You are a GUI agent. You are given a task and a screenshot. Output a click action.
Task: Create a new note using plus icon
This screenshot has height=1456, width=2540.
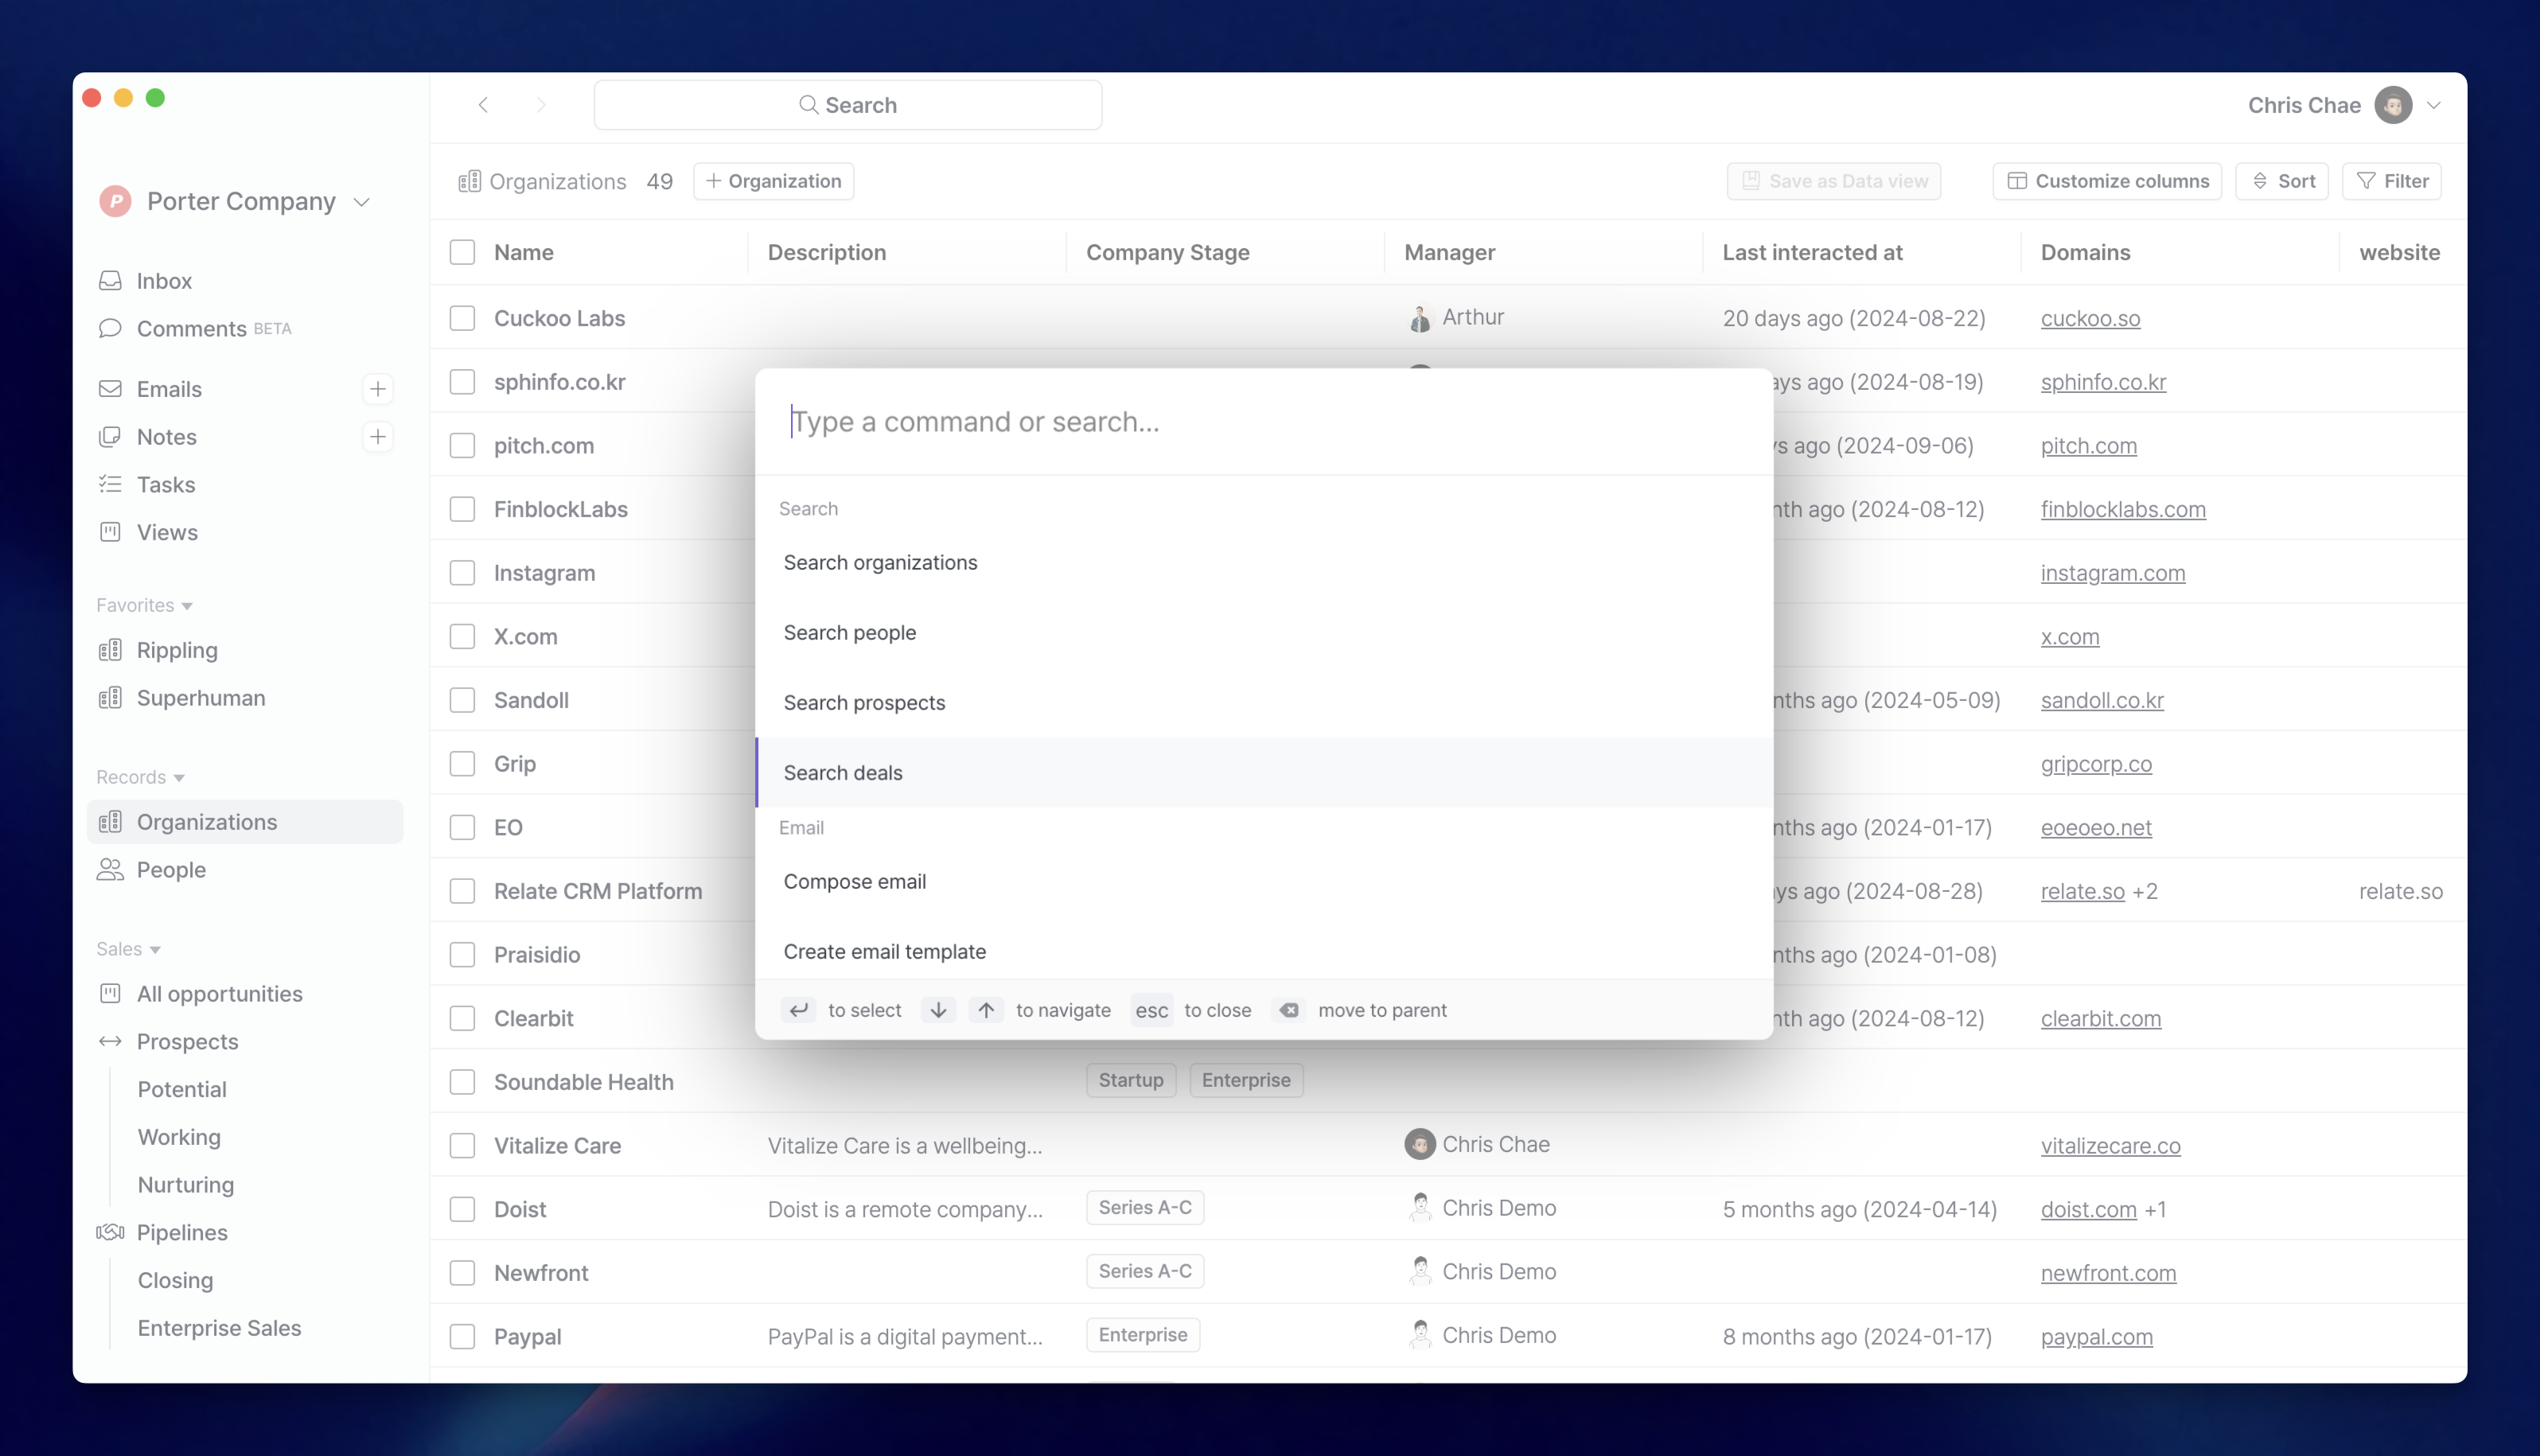[378, 437]
